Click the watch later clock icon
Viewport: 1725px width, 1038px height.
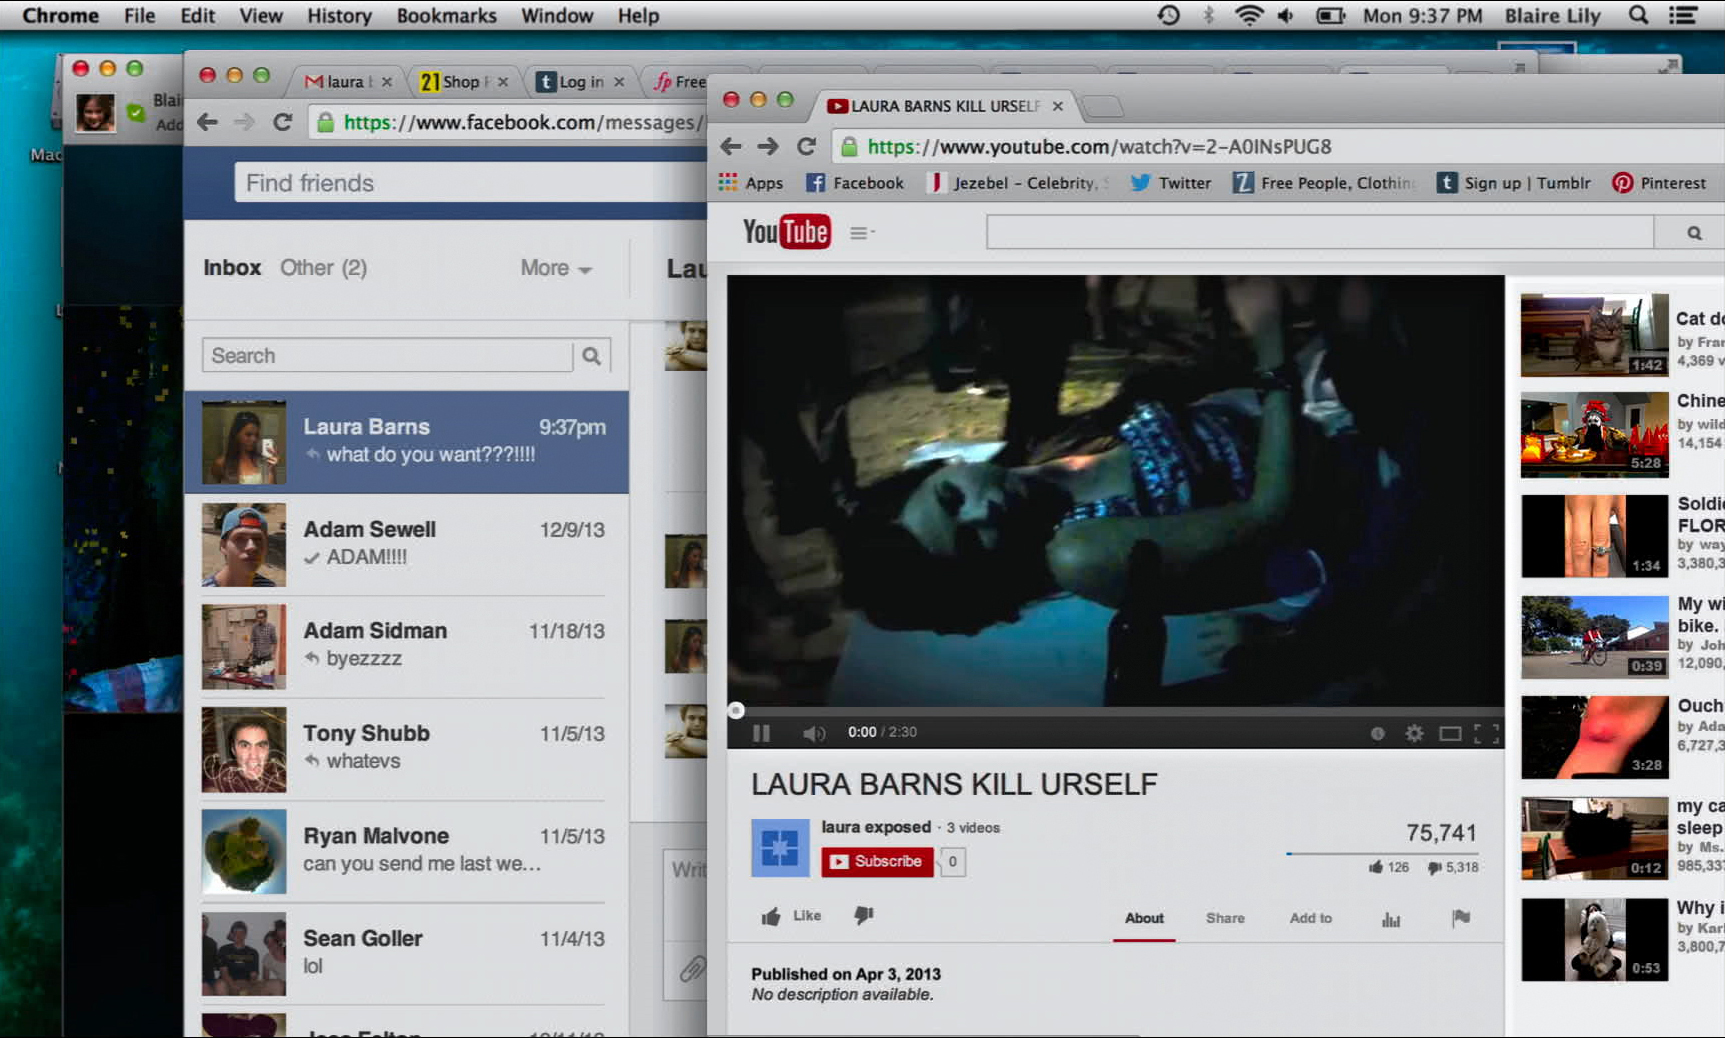1377,733
